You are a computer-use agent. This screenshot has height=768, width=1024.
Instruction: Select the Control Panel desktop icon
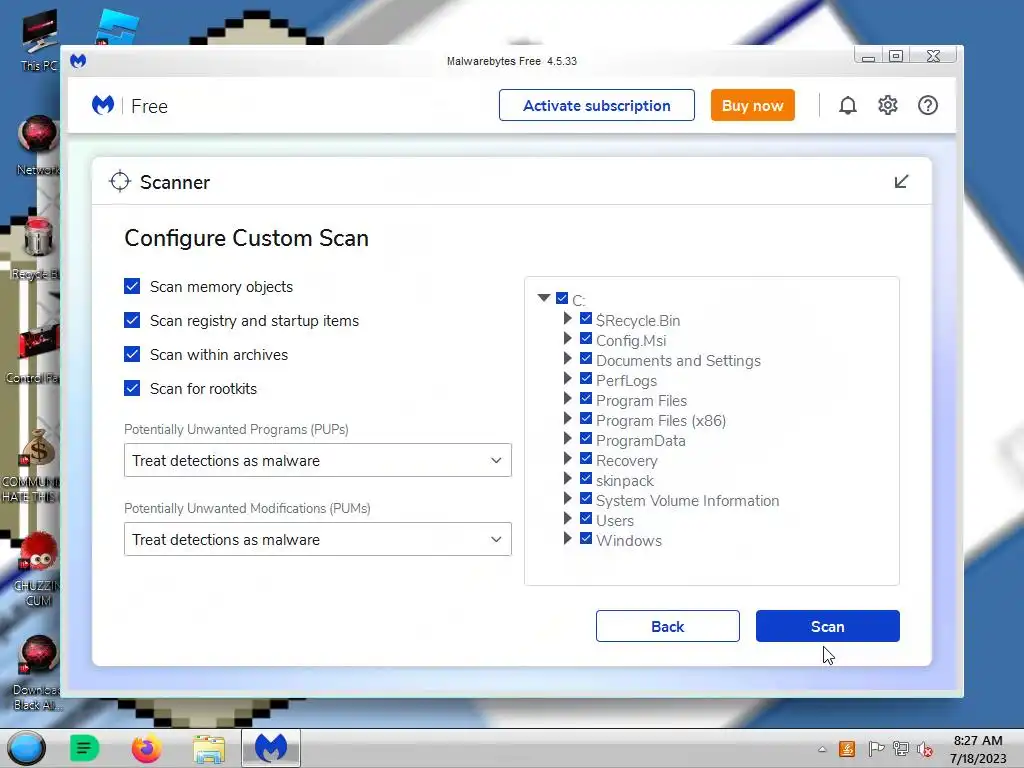(34, 353)
